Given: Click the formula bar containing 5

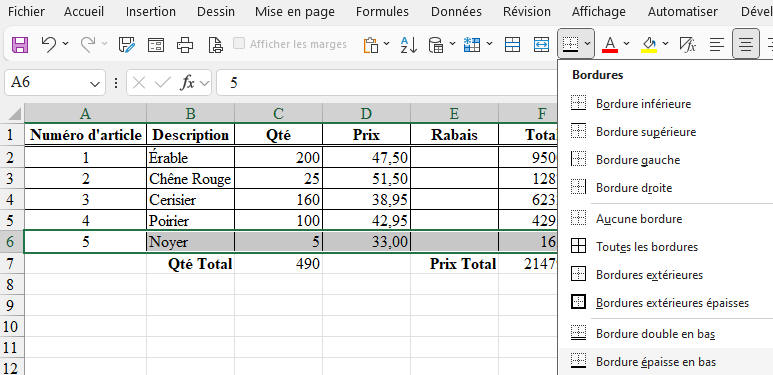Looking at the screenshot, I should (388, 83).
